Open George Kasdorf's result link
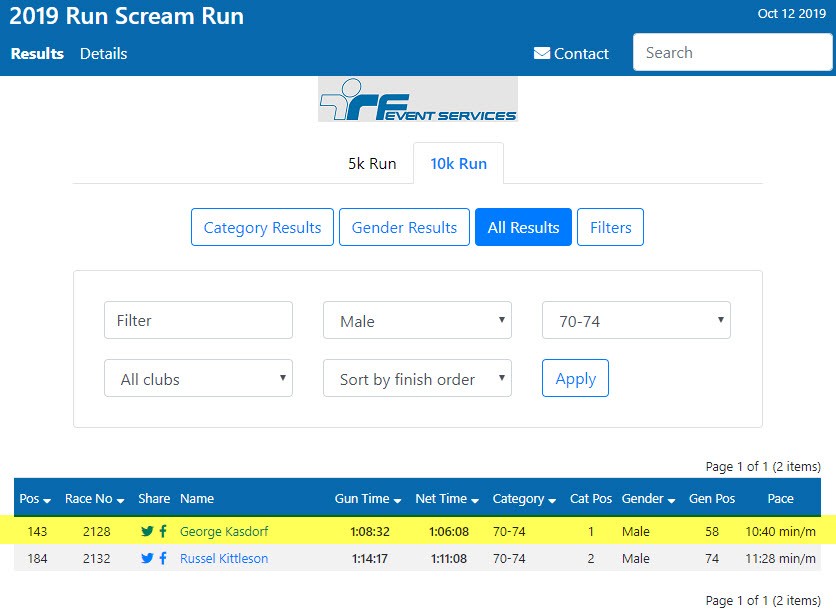This screenshot has width=836, height=610. click(x=224, y=532)
